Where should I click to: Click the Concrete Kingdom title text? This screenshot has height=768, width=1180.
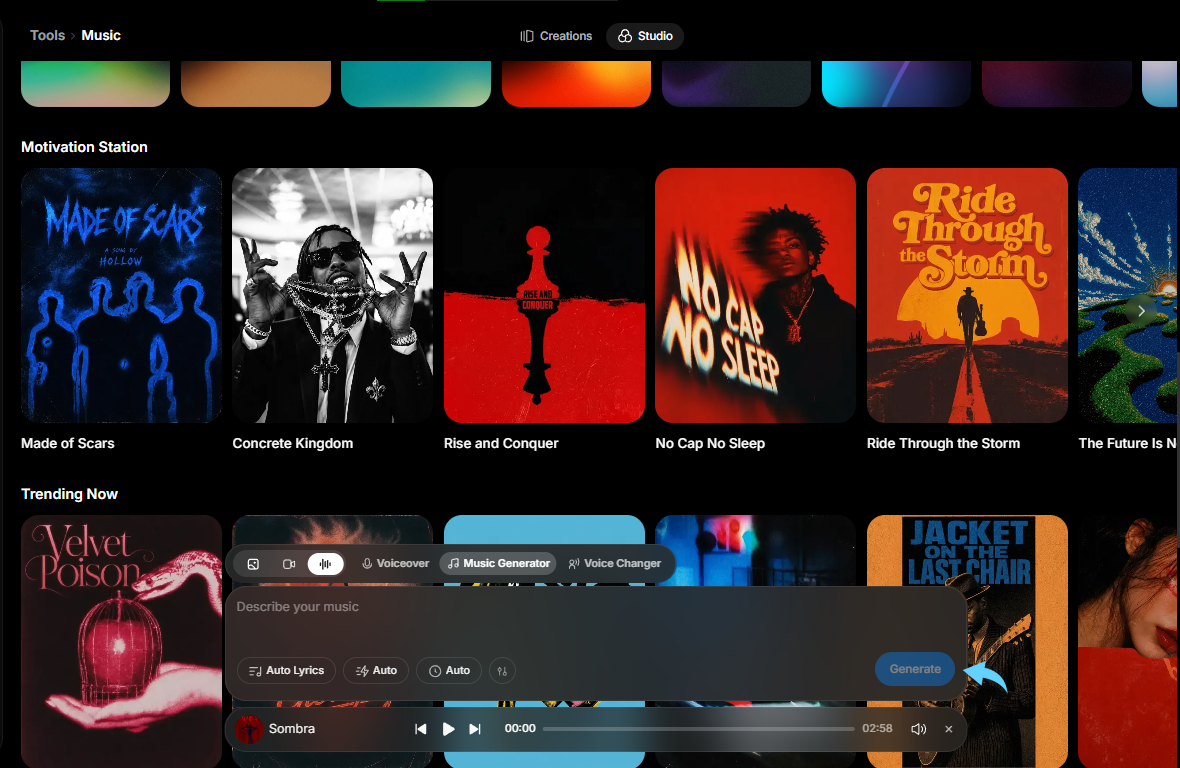(293, 444)
